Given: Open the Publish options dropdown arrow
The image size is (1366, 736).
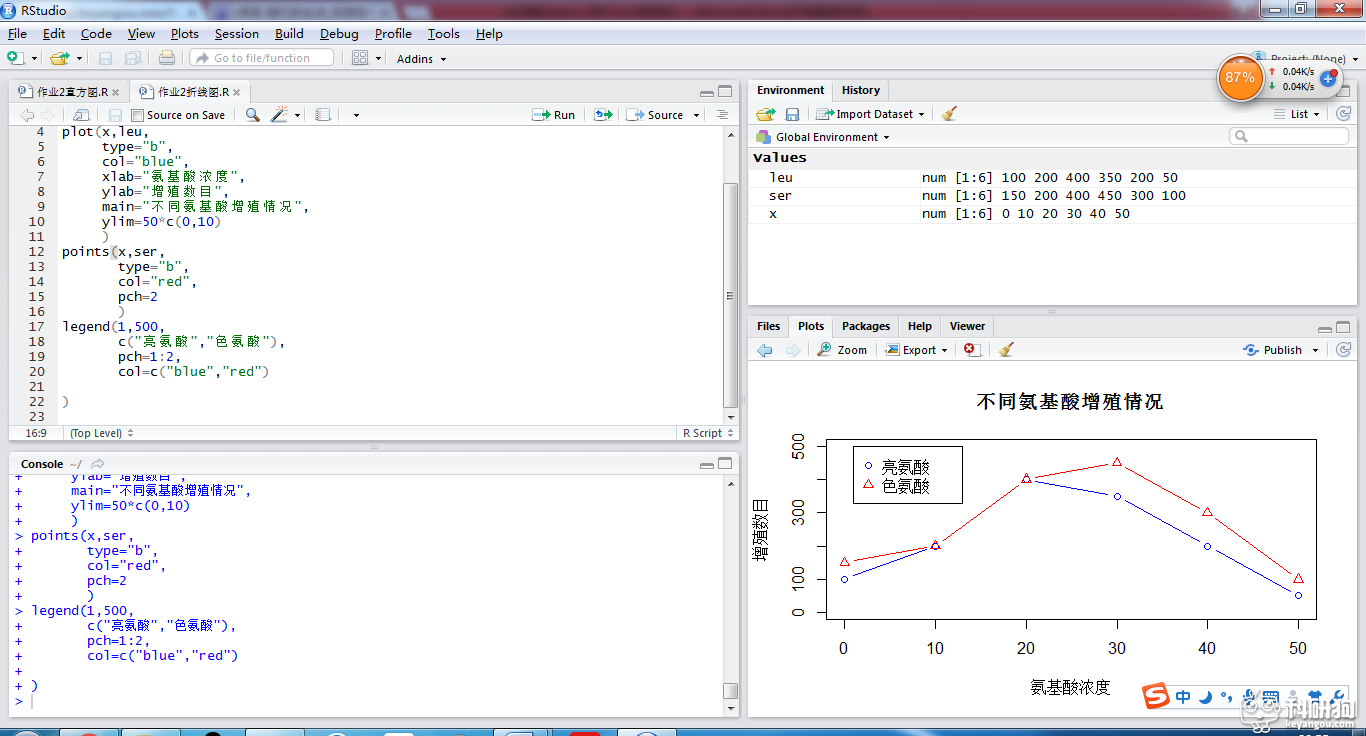Looking at the screenshot, I should coord(1315,351).
